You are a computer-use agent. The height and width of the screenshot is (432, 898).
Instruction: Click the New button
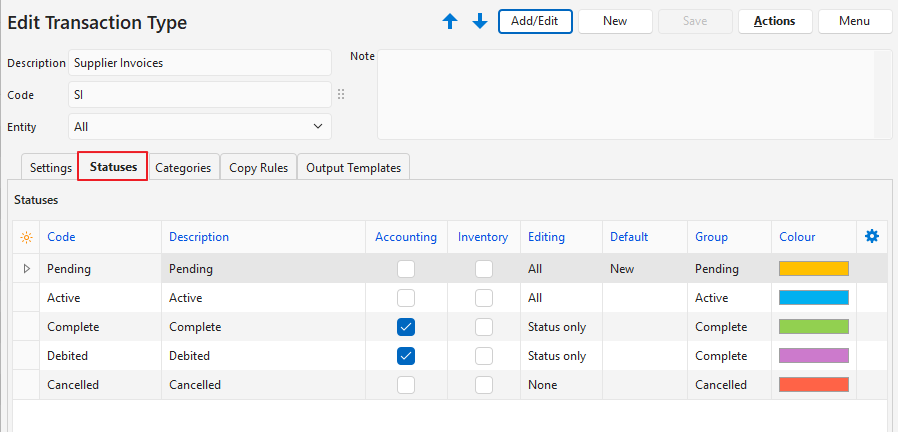click(615, 21)
